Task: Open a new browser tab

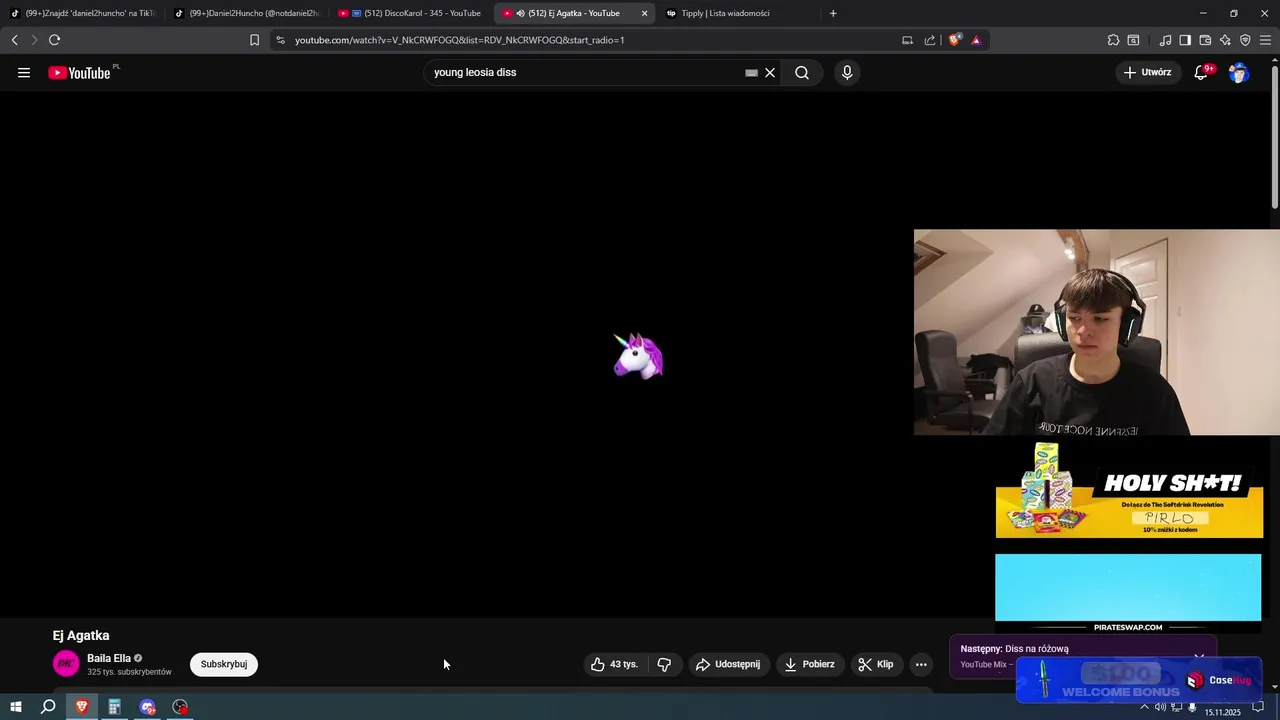Action: [x=833, y=13]
